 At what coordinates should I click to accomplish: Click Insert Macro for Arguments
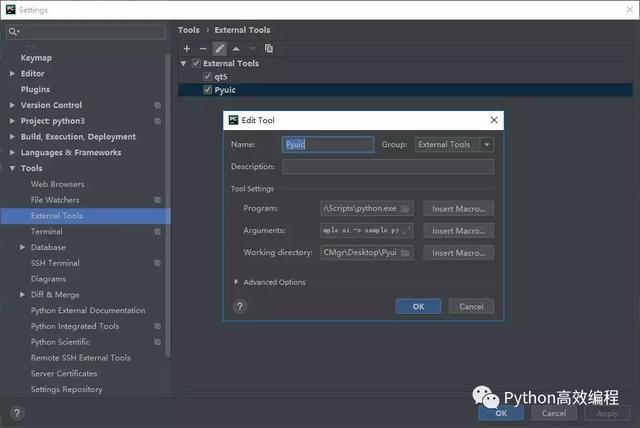[x=459, y=231]
